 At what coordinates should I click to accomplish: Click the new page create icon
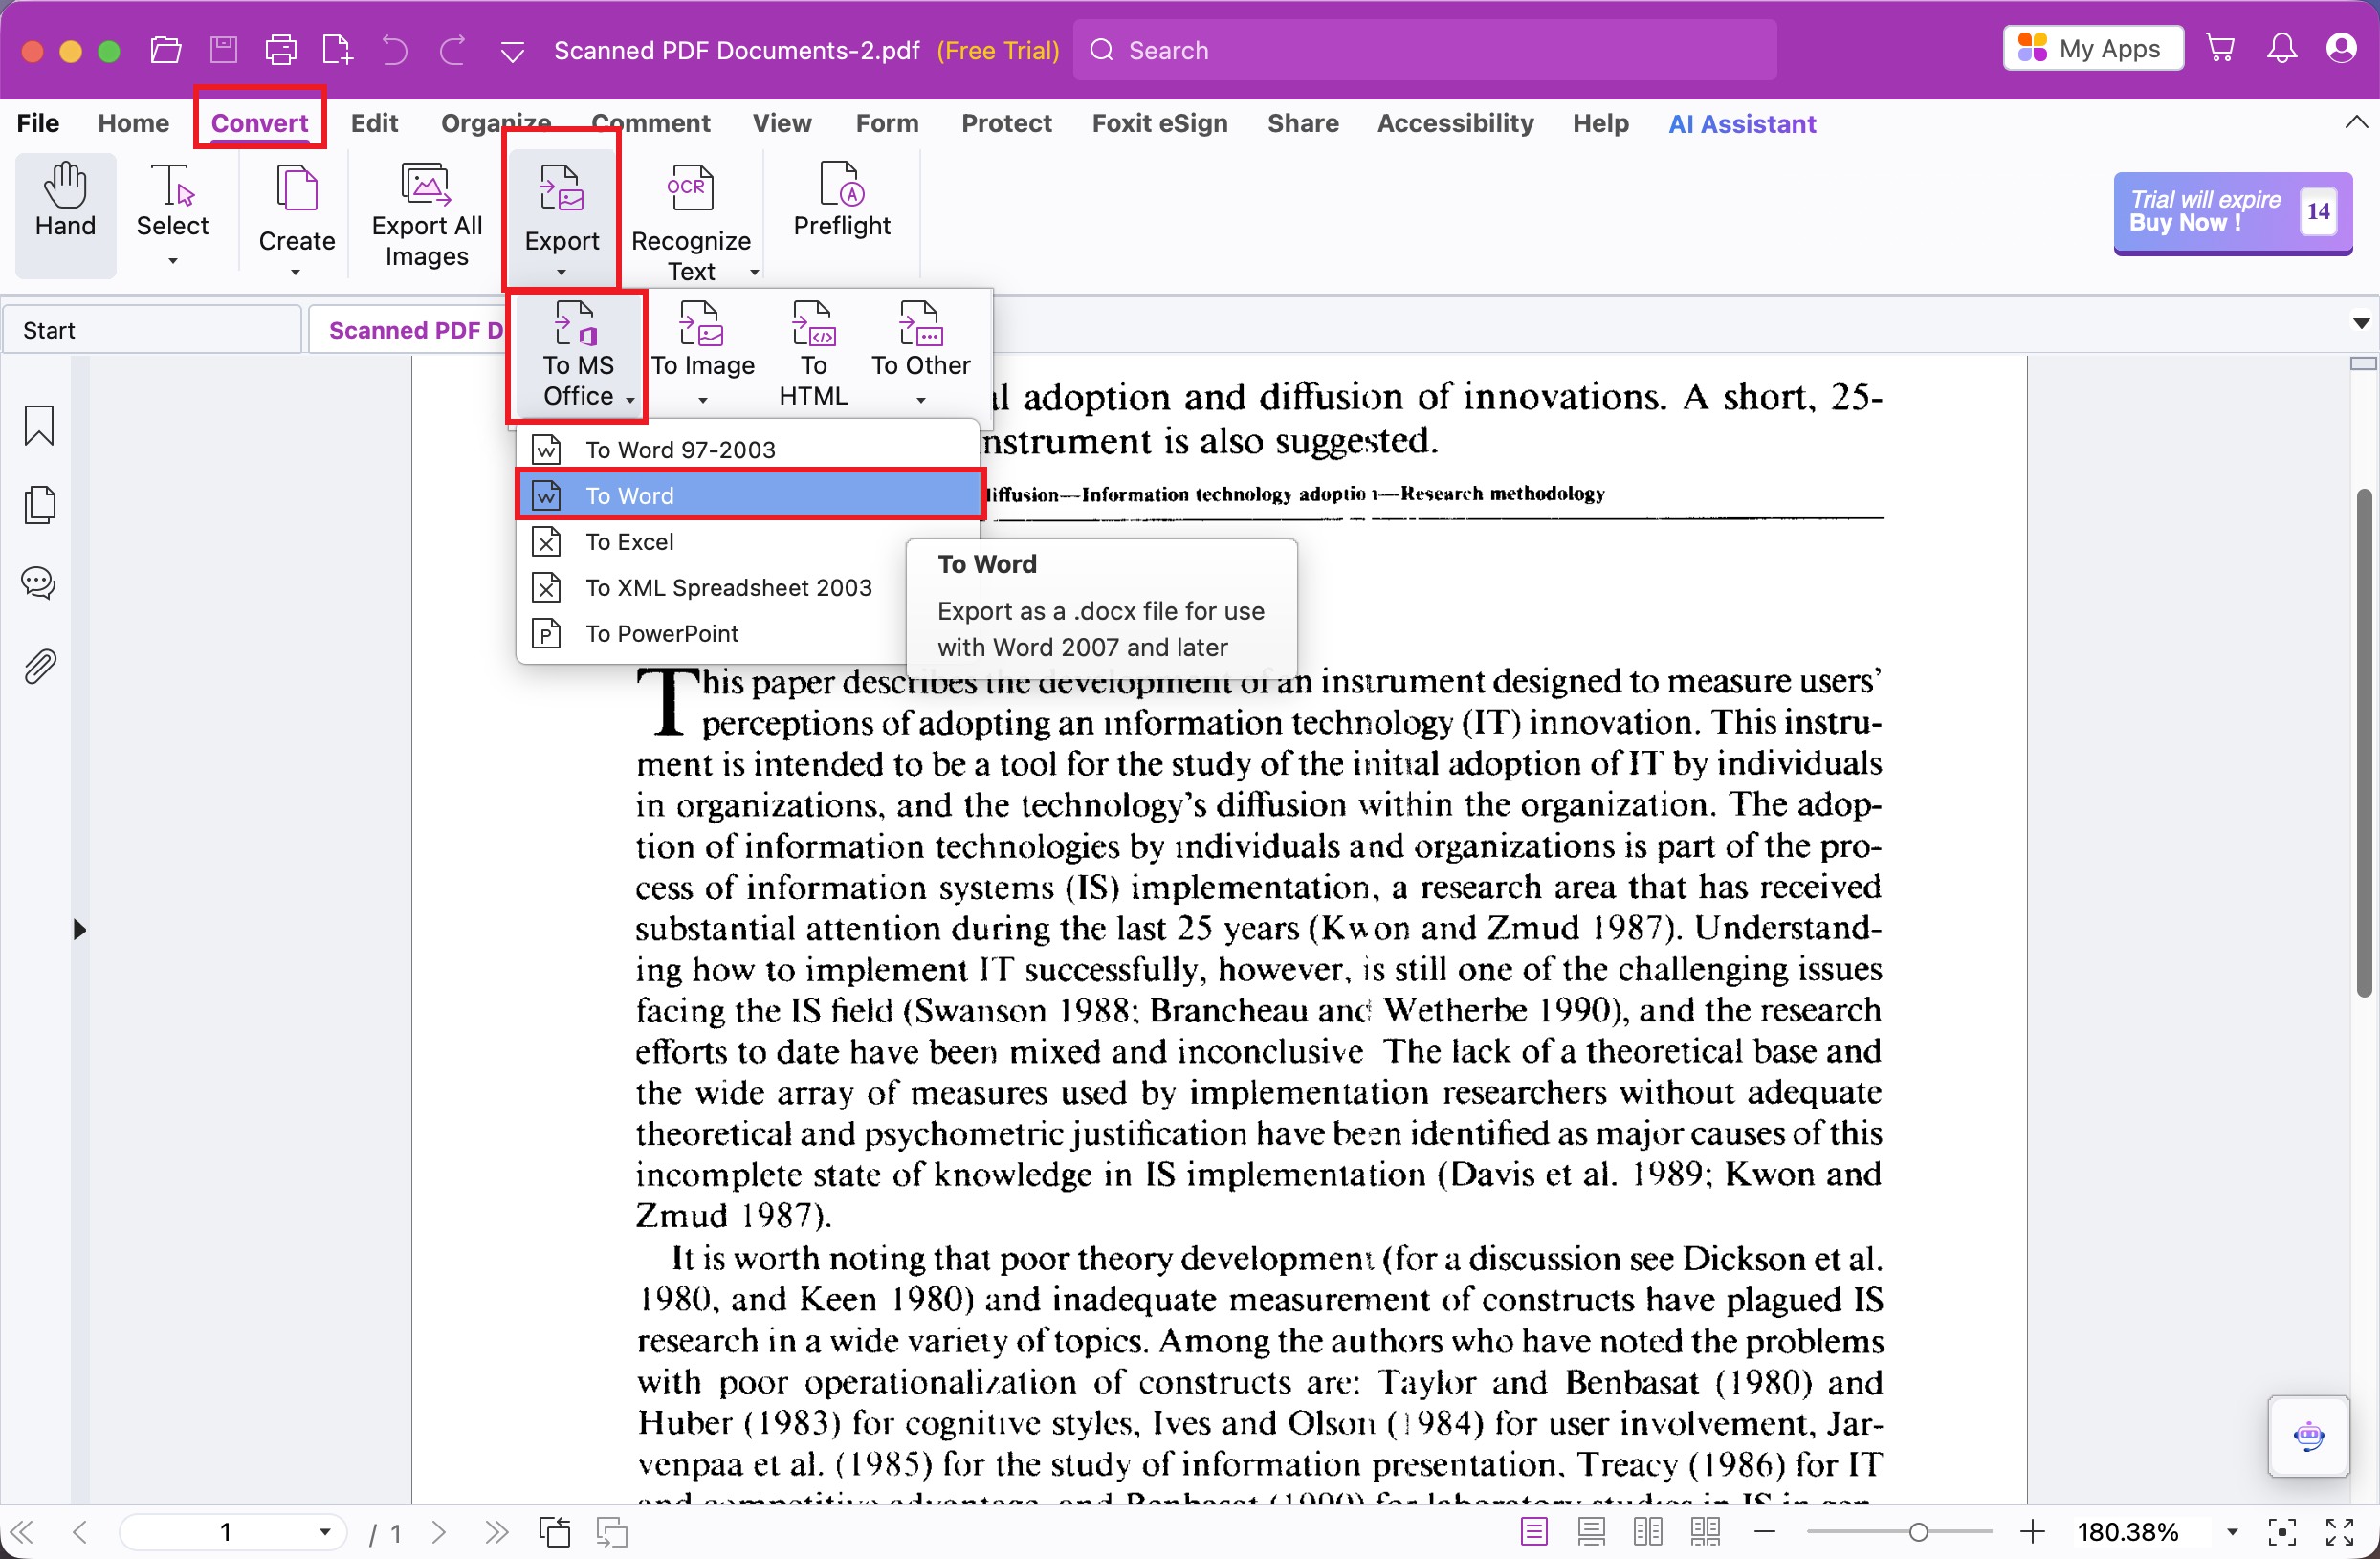337,49
